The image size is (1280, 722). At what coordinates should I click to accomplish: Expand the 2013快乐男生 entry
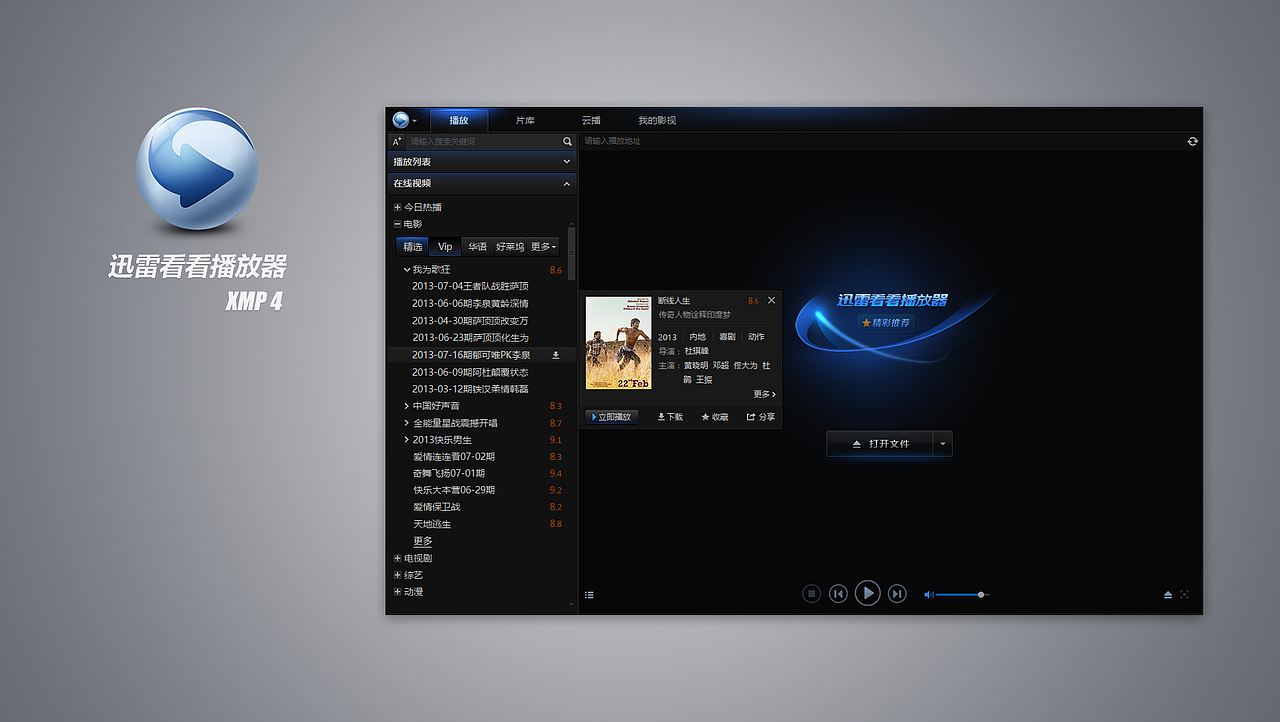pyautogui.click(x=407, y=440)
